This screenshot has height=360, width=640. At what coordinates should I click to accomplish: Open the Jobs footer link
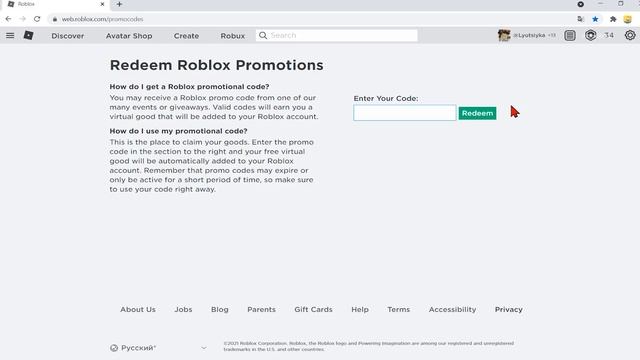[x=183, y=309]
